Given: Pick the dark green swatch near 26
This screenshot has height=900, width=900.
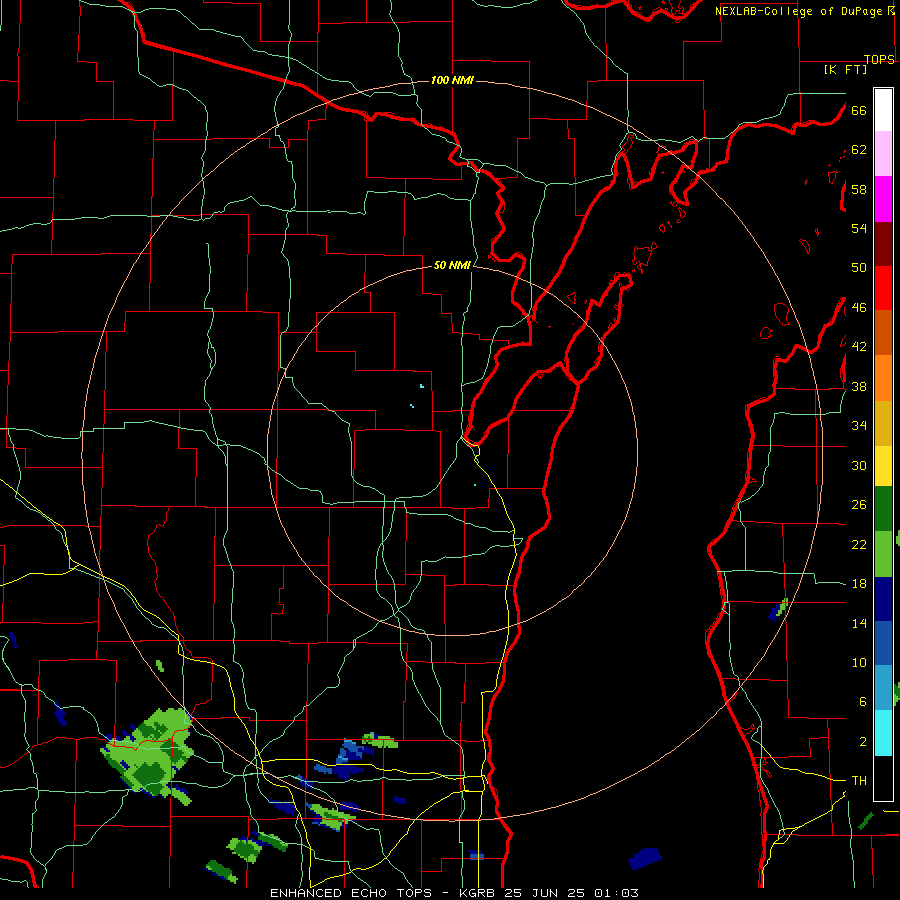Looking at the screenshot, I should (x=883, y=509).
